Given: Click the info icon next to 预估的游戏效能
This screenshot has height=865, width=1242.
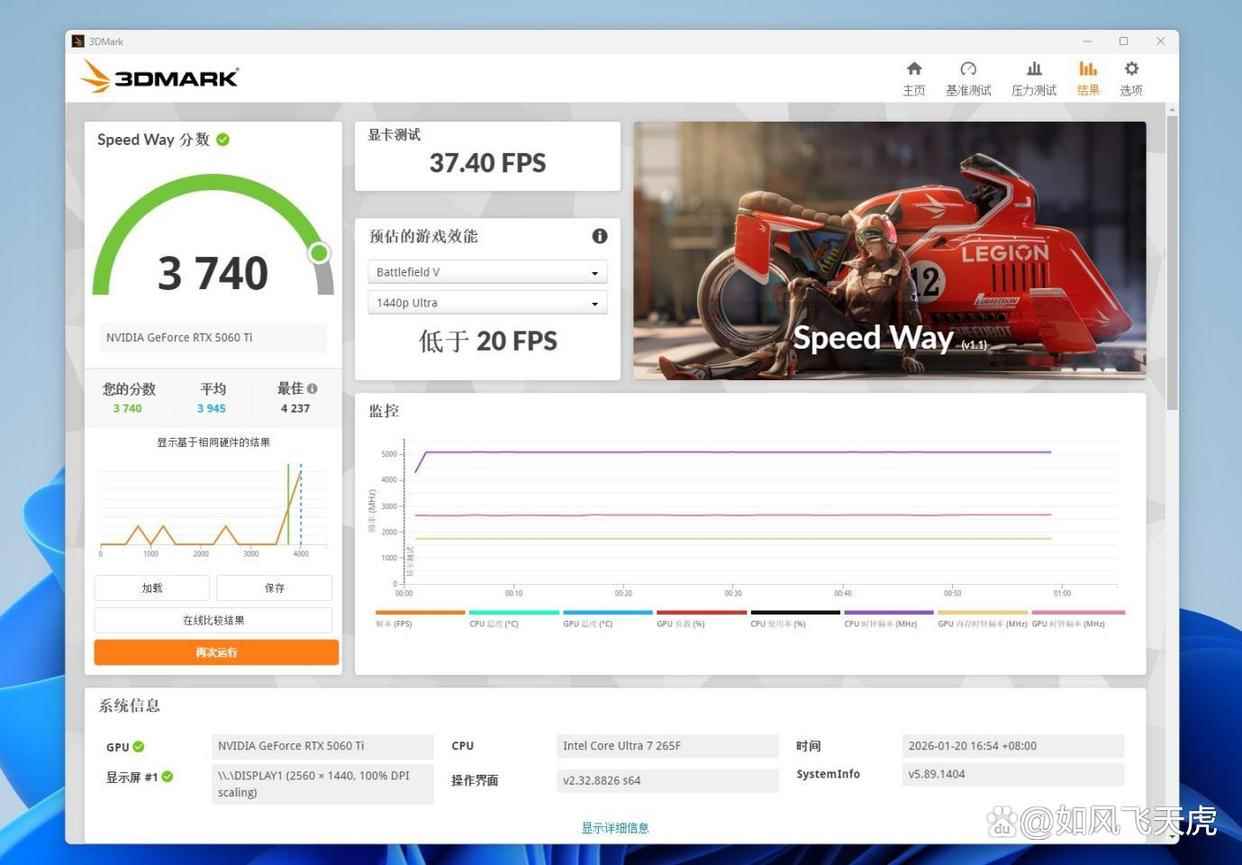Looking at the screenshot, I should [599, 236].
